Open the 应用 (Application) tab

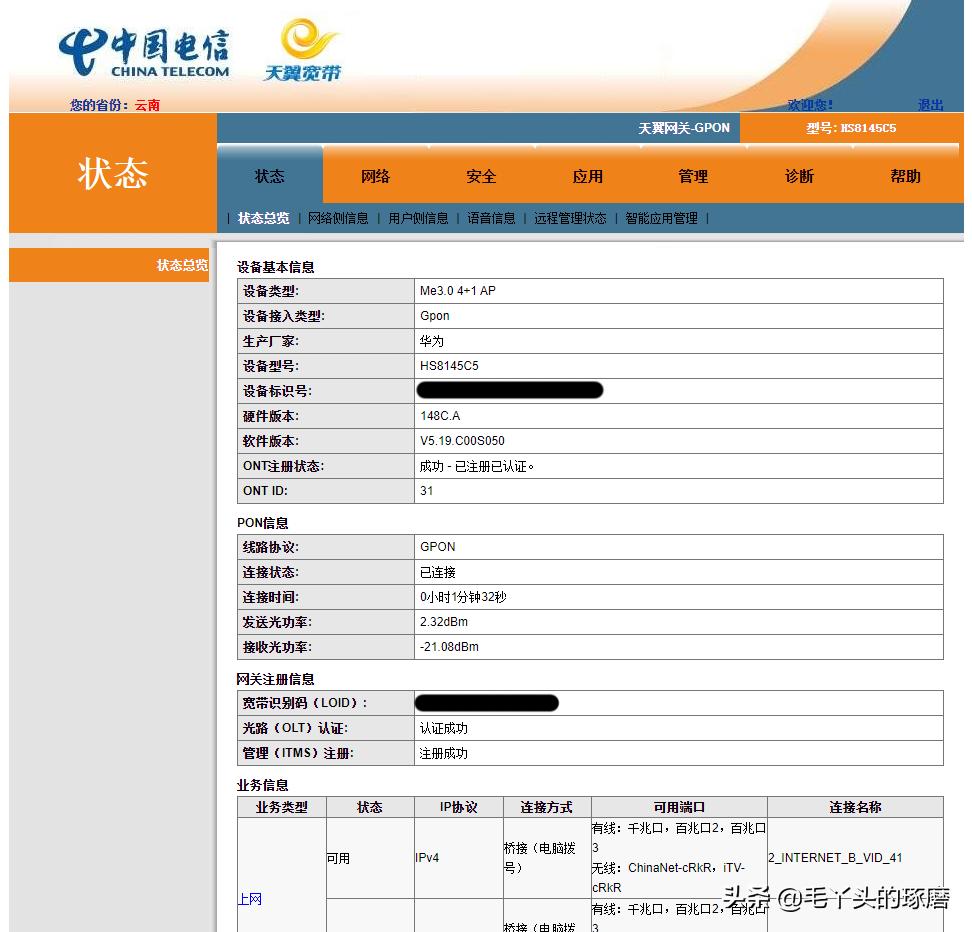point(587,176)
